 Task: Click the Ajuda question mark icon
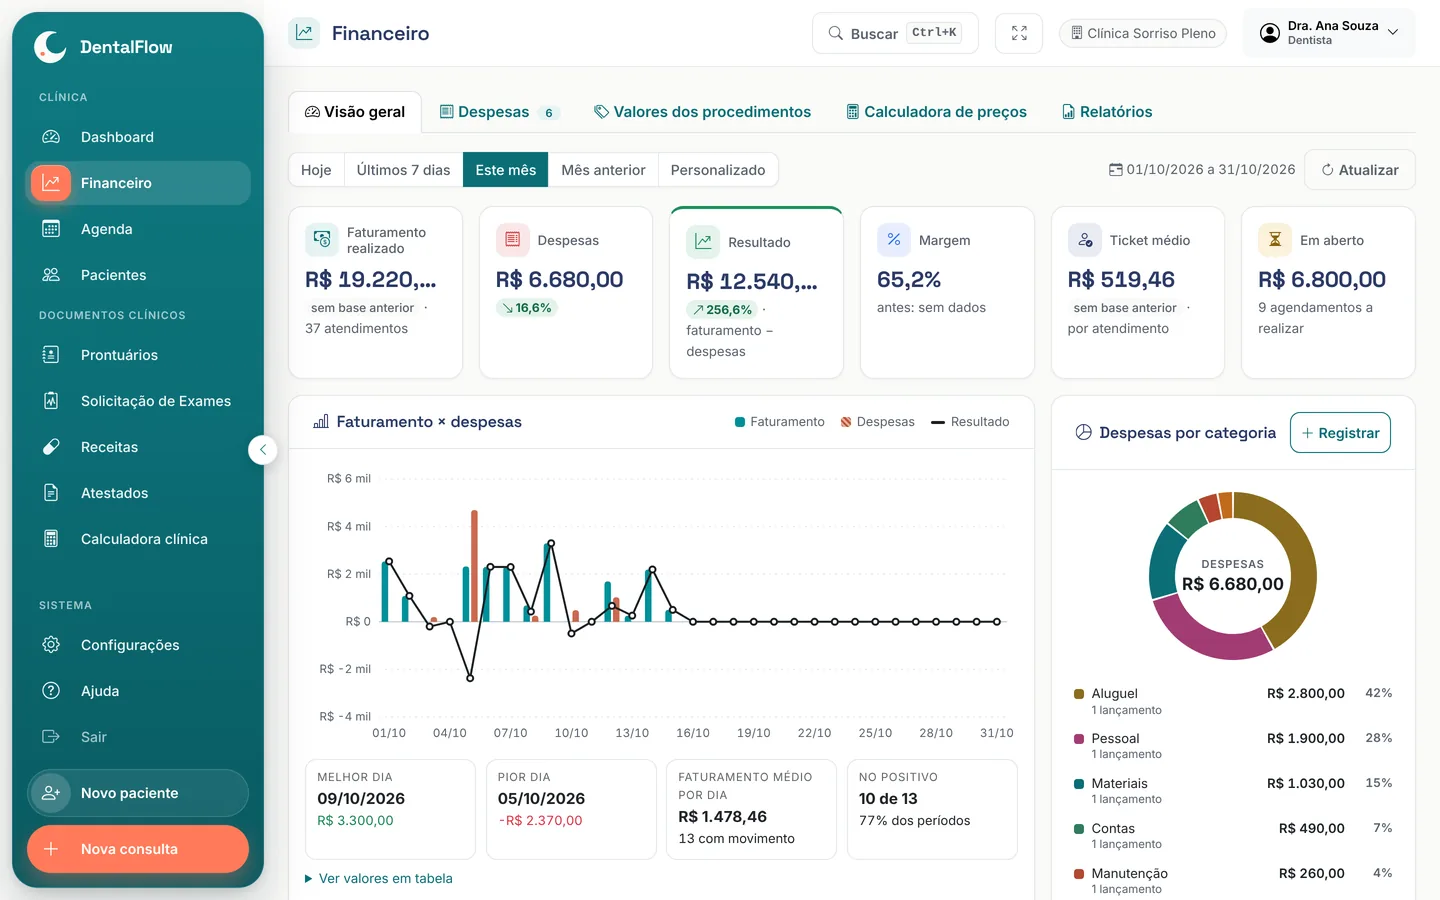coord(51,691)
